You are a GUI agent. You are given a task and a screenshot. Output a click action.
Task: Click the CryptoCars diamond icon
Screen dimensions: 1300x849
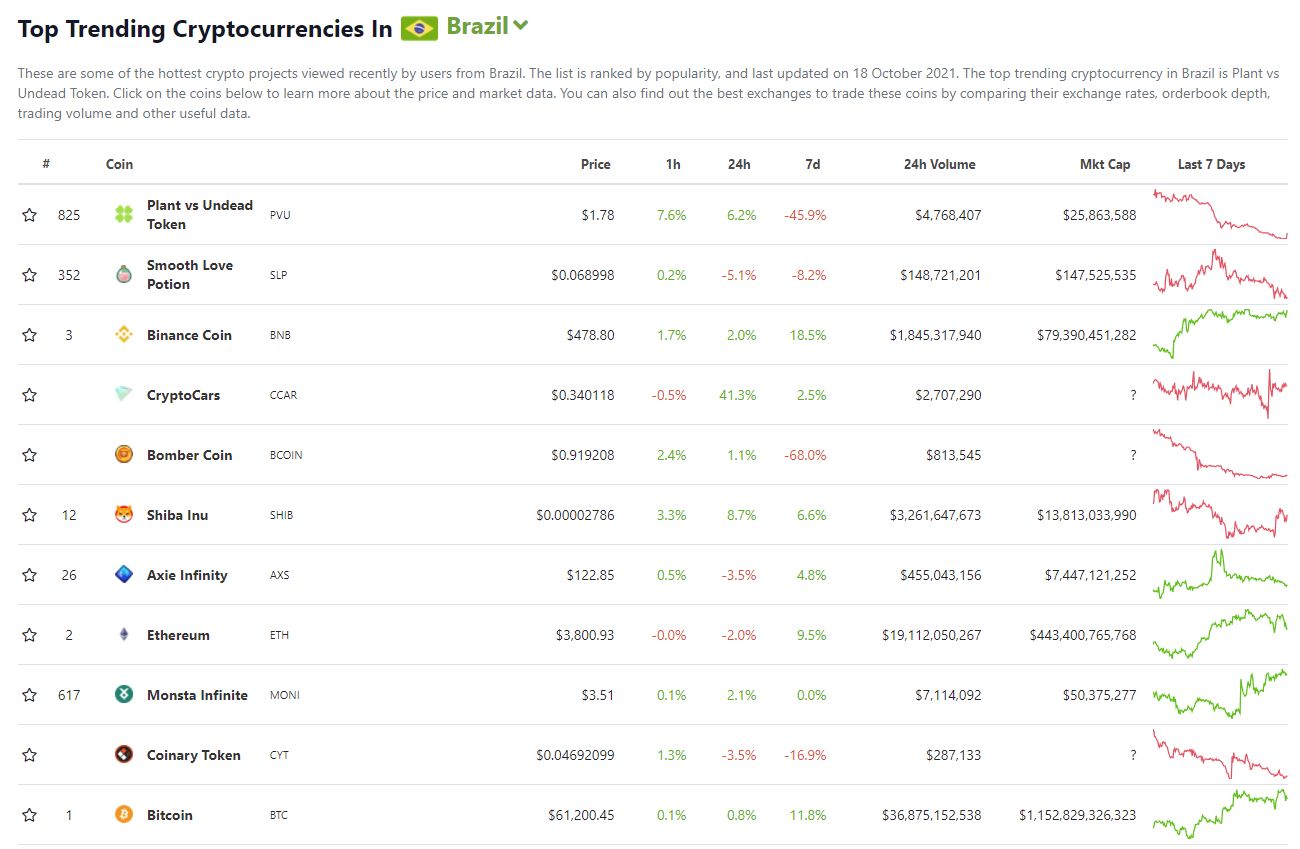[x=124, y=394]
